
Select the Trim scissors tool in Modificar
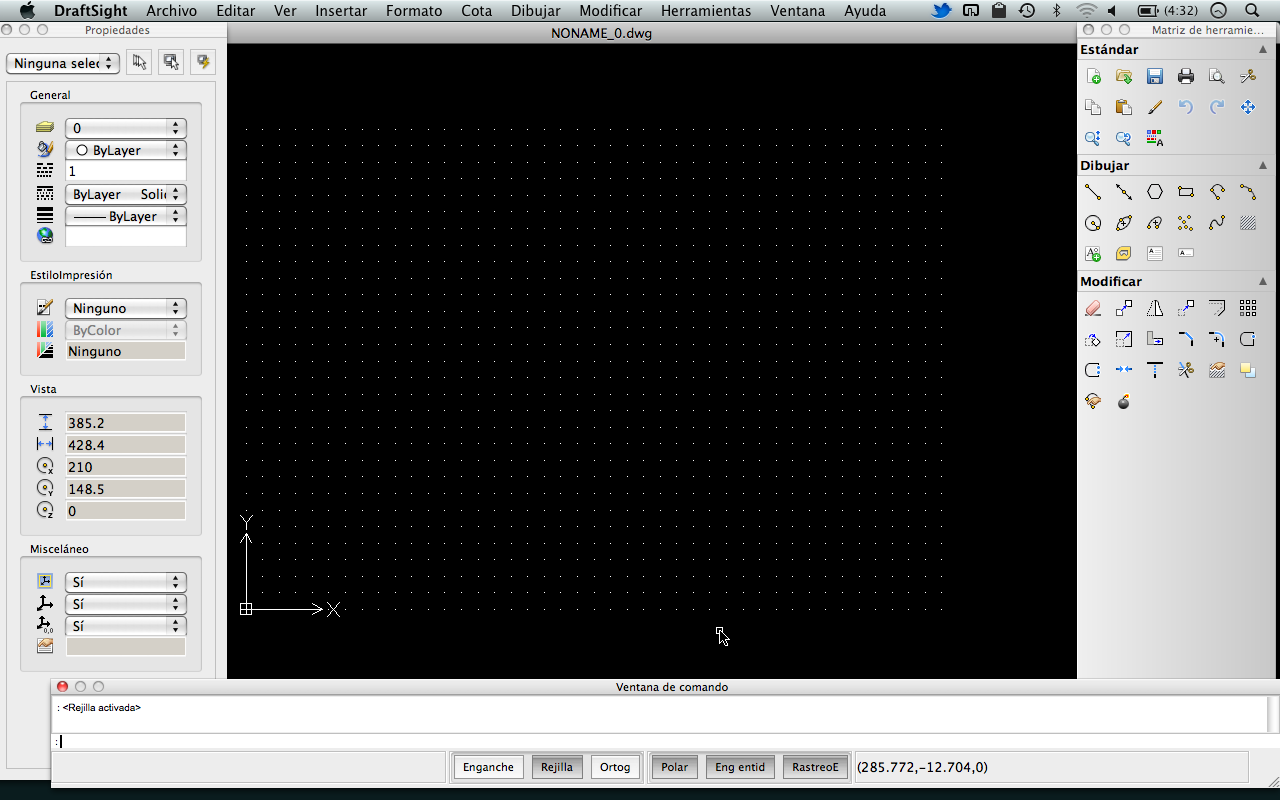point(1186,370)
